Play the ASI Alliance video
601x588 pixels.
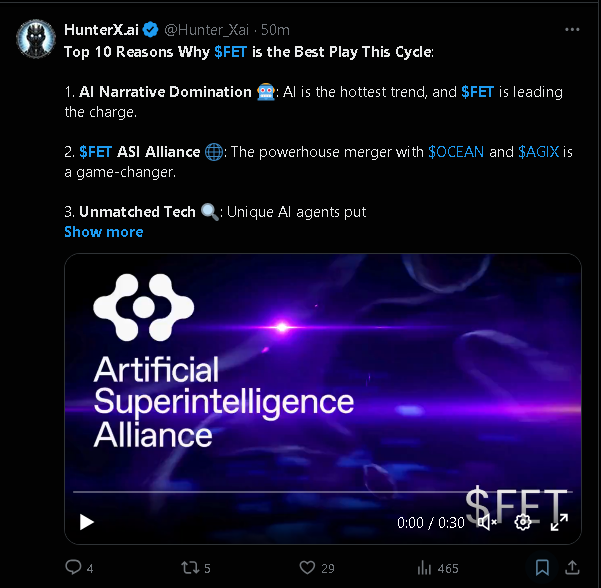tap(87, 522)
